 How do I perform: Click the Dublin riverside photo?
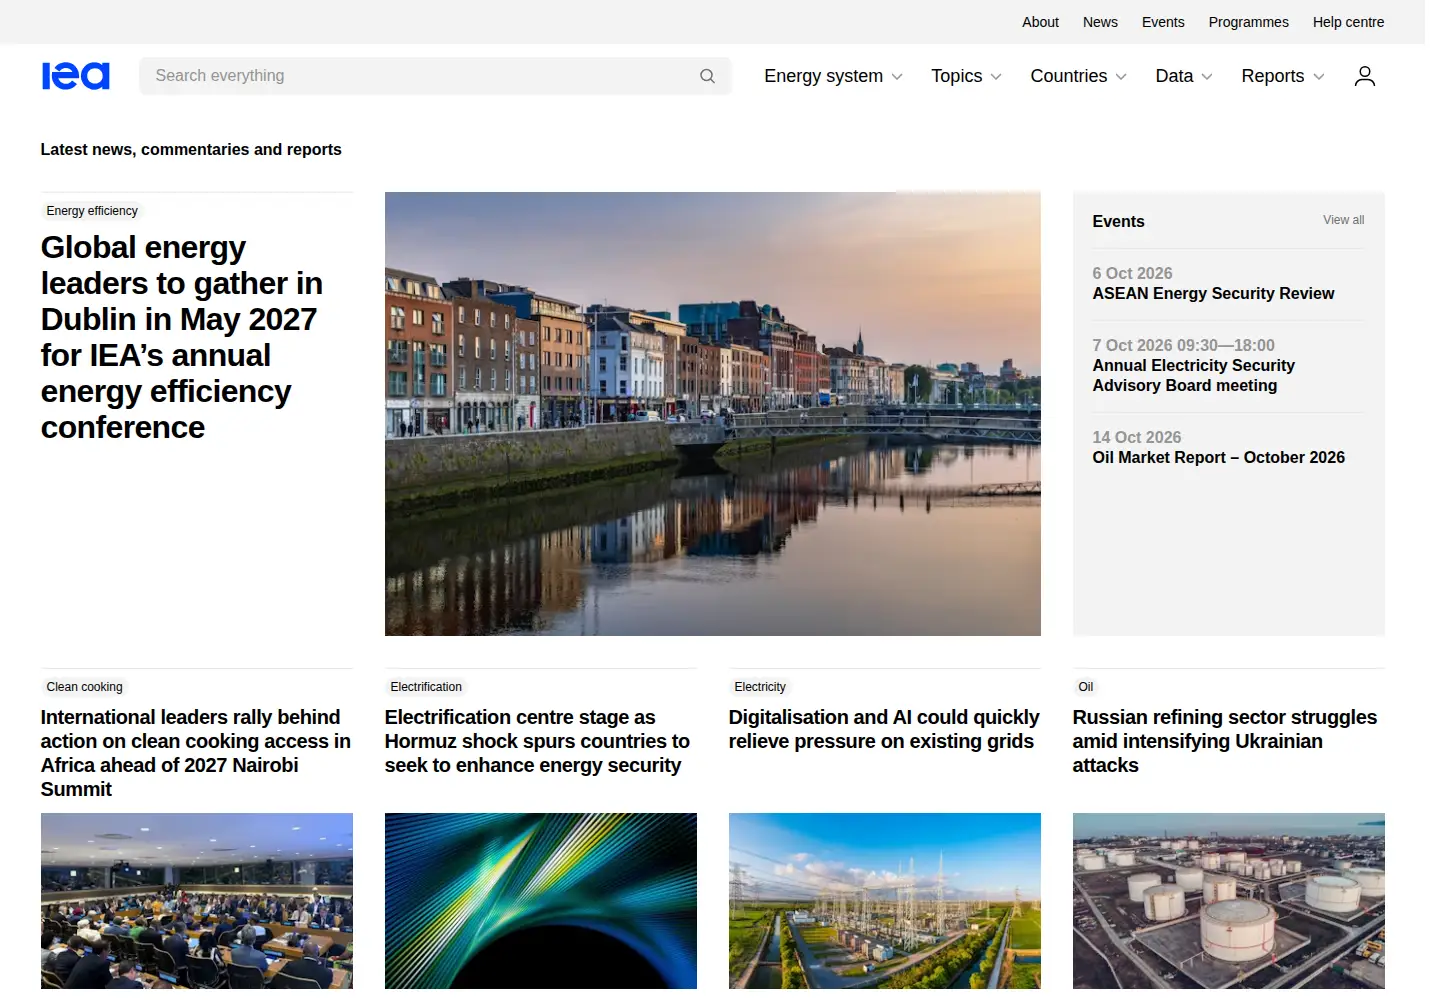(713, 414)
